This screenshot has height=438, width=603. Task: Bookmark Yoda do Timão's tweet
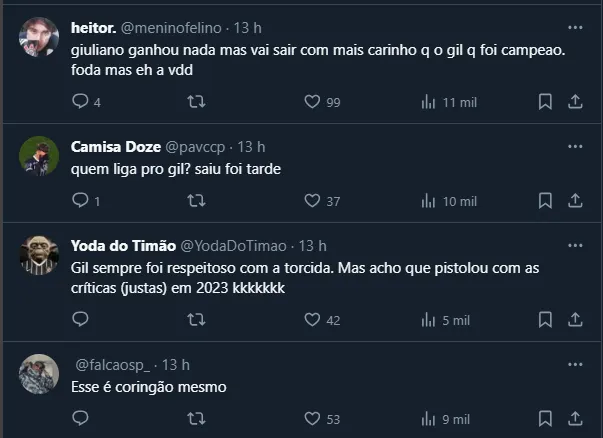click(545, 320)
